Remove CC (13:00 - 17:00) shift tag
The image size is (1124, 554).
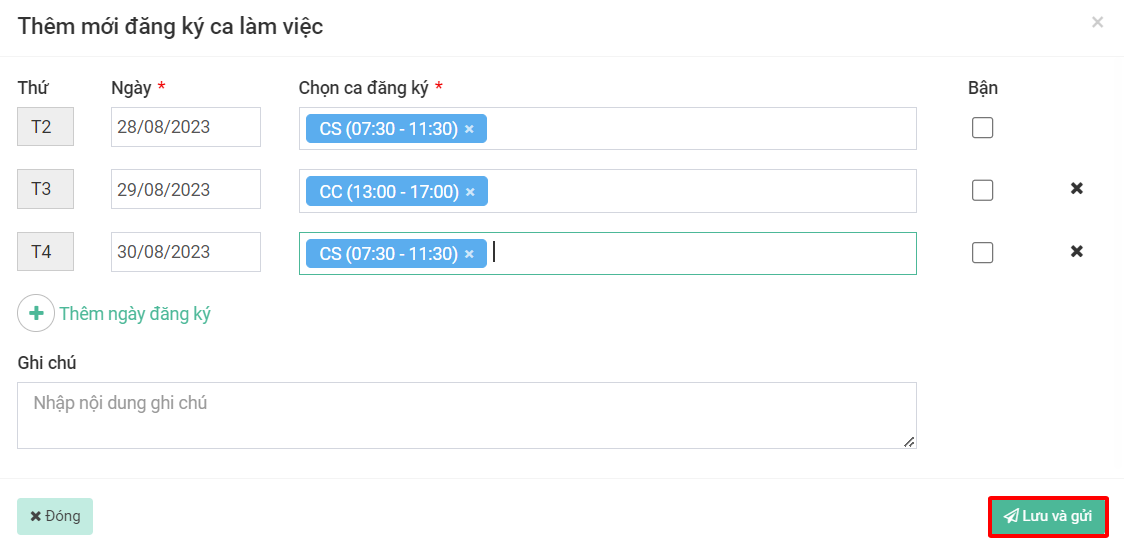point(470,192)
